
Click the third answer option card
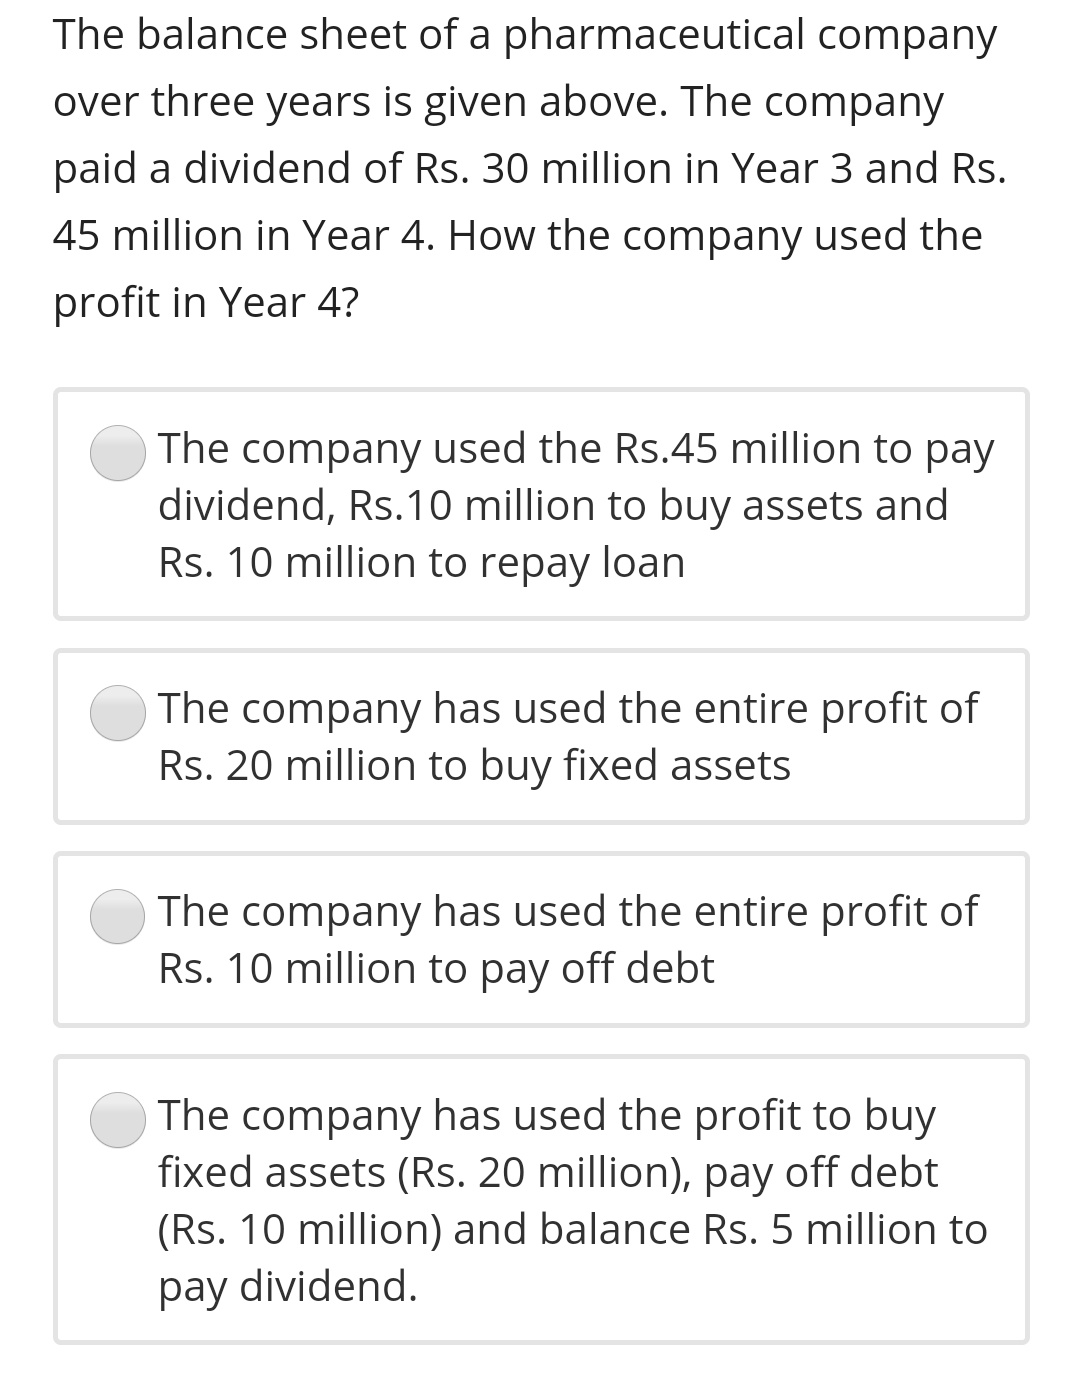click(540, 938)
